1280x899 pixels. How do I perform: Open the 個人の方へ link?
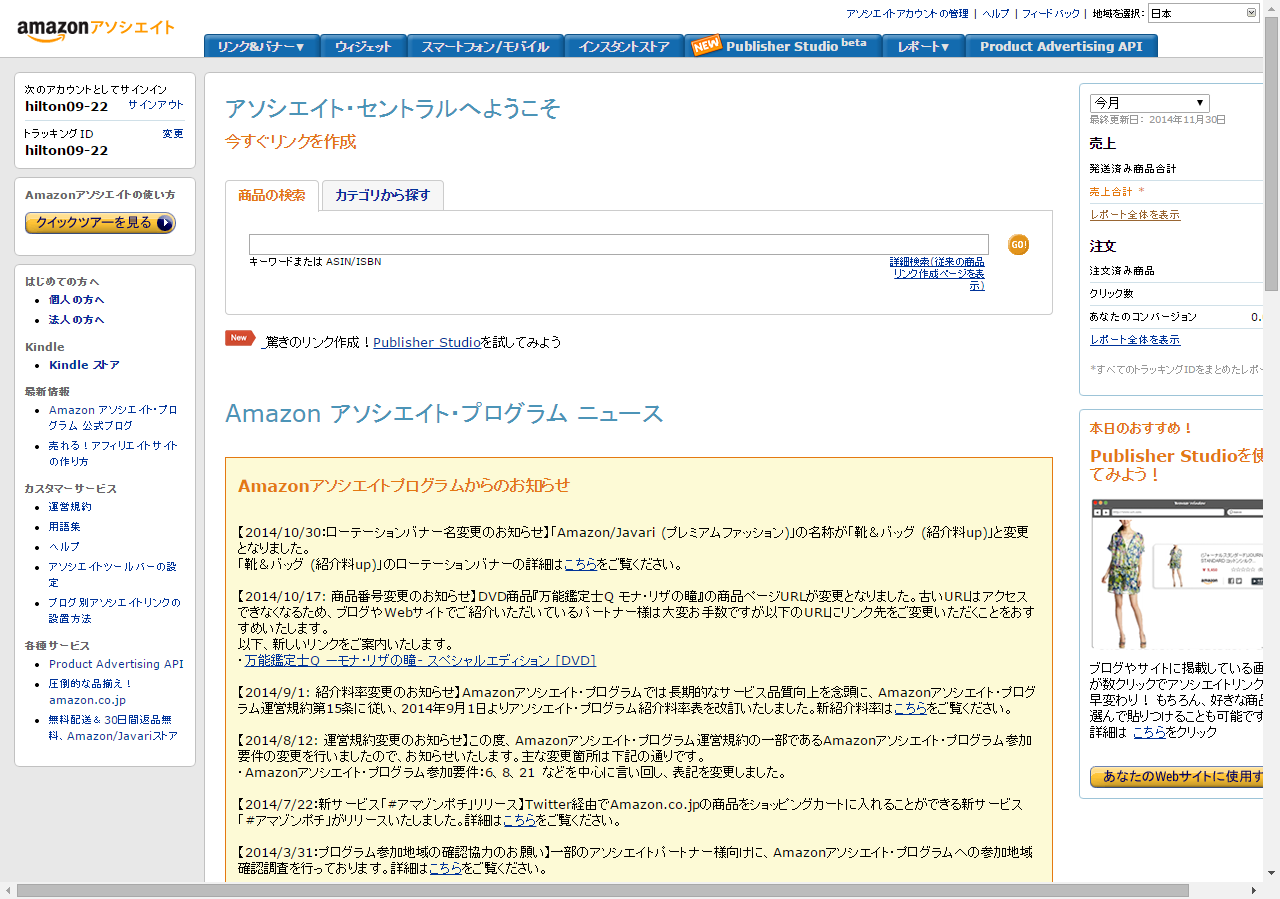[x=77, y=300]
